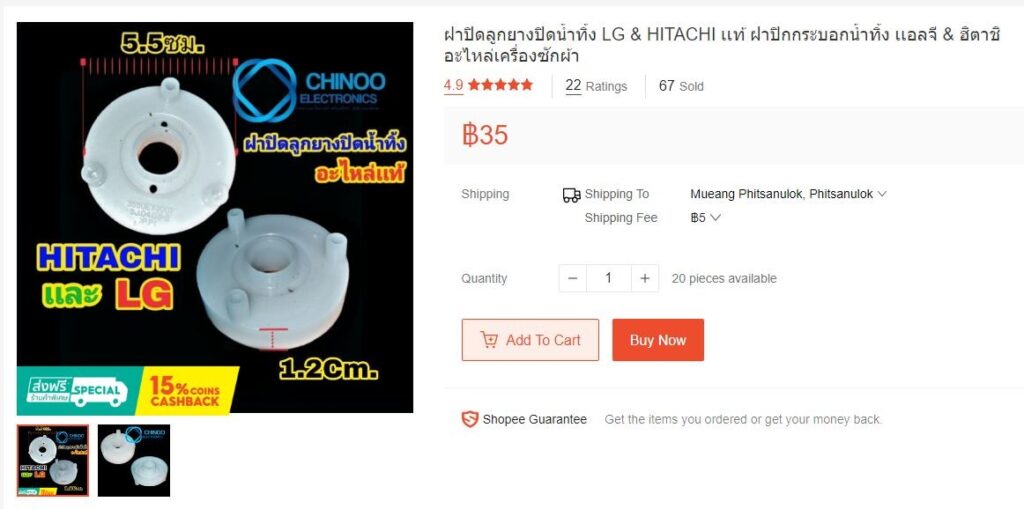Click the Shopee Guarantee shield icon
This screenshot has width=1024, height=509.
[x=470, y=419]
